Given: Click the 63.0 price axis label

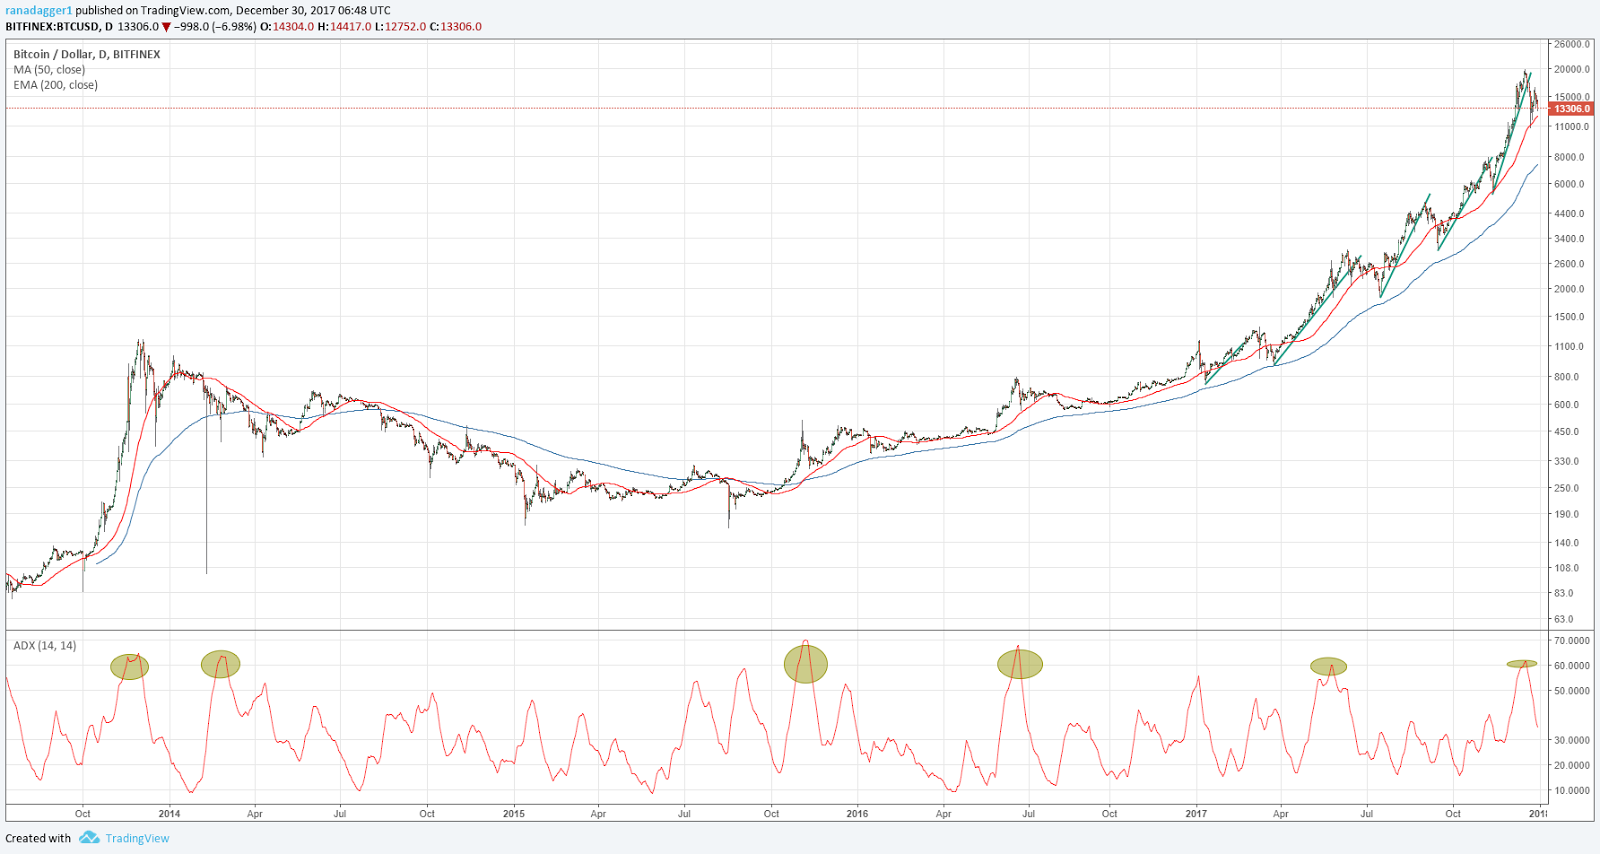Looking at the screenshot, I should (x=1564, y=620).
